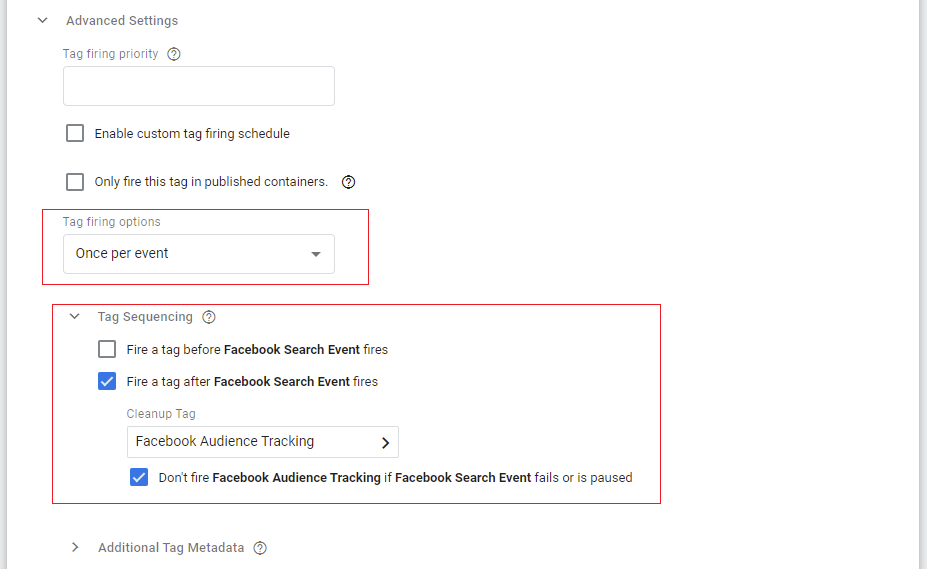927x569 pixels.
Task: Open the Tag Sequencing help tooltip
Action: (209, 317)
